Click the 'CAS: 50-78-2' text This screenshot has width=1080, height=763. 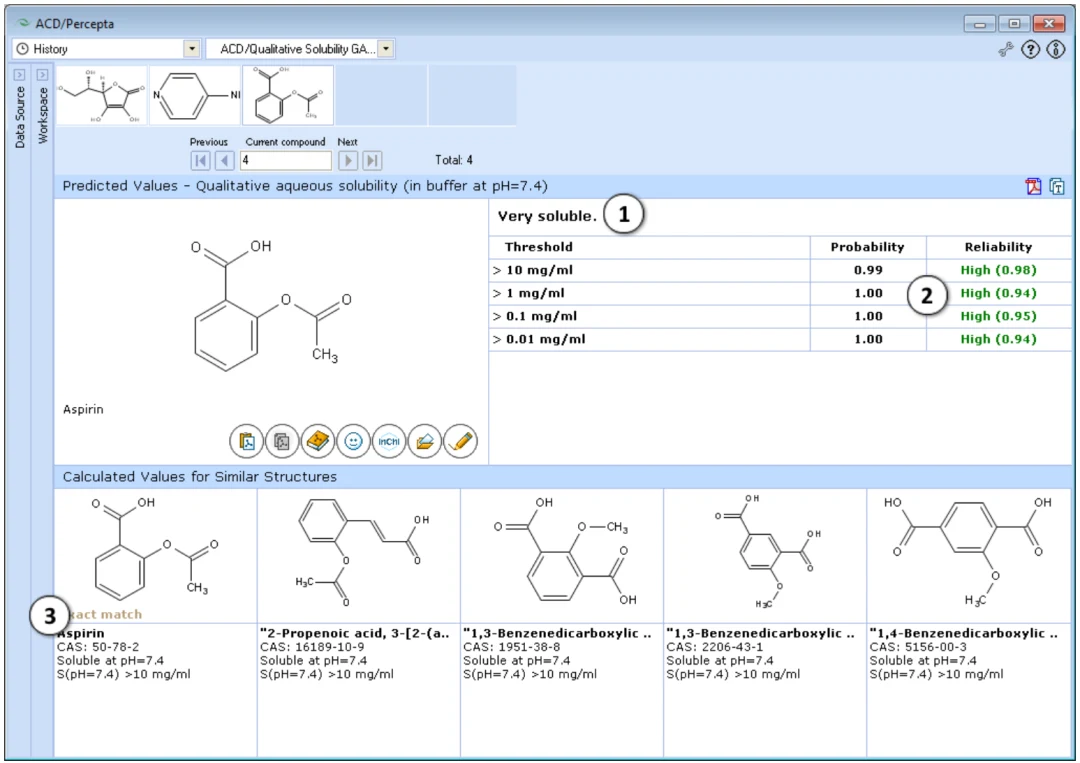[98, 647]
